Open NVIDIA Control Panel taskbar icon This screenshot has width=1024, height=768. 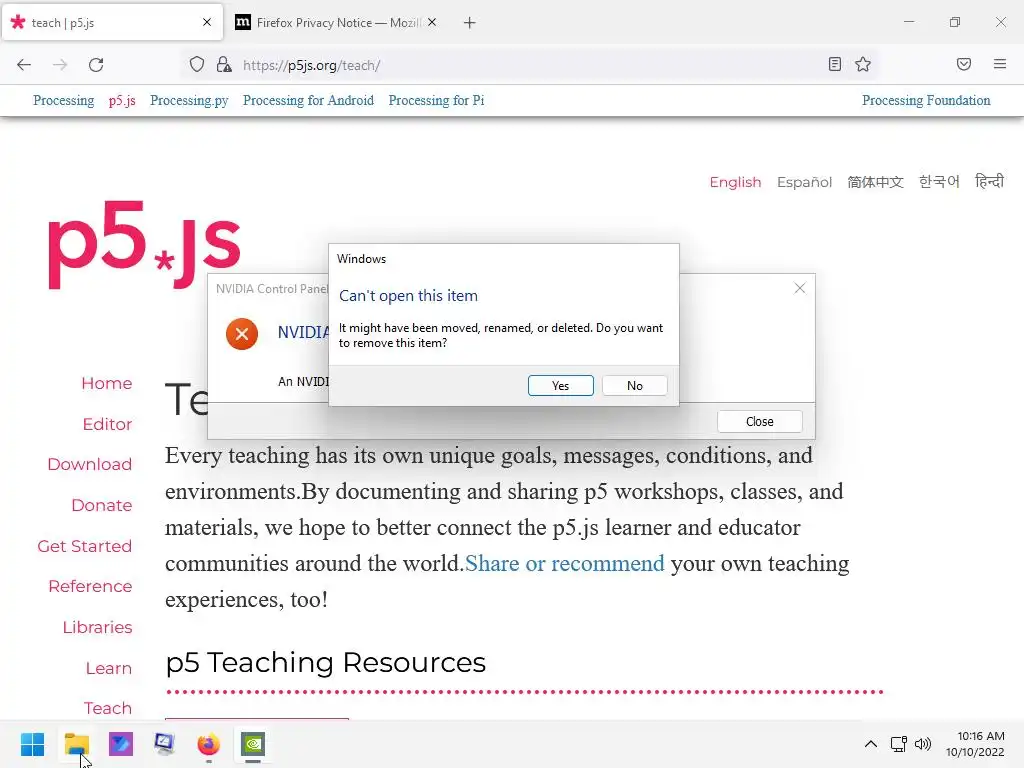(x=253, y=744)
